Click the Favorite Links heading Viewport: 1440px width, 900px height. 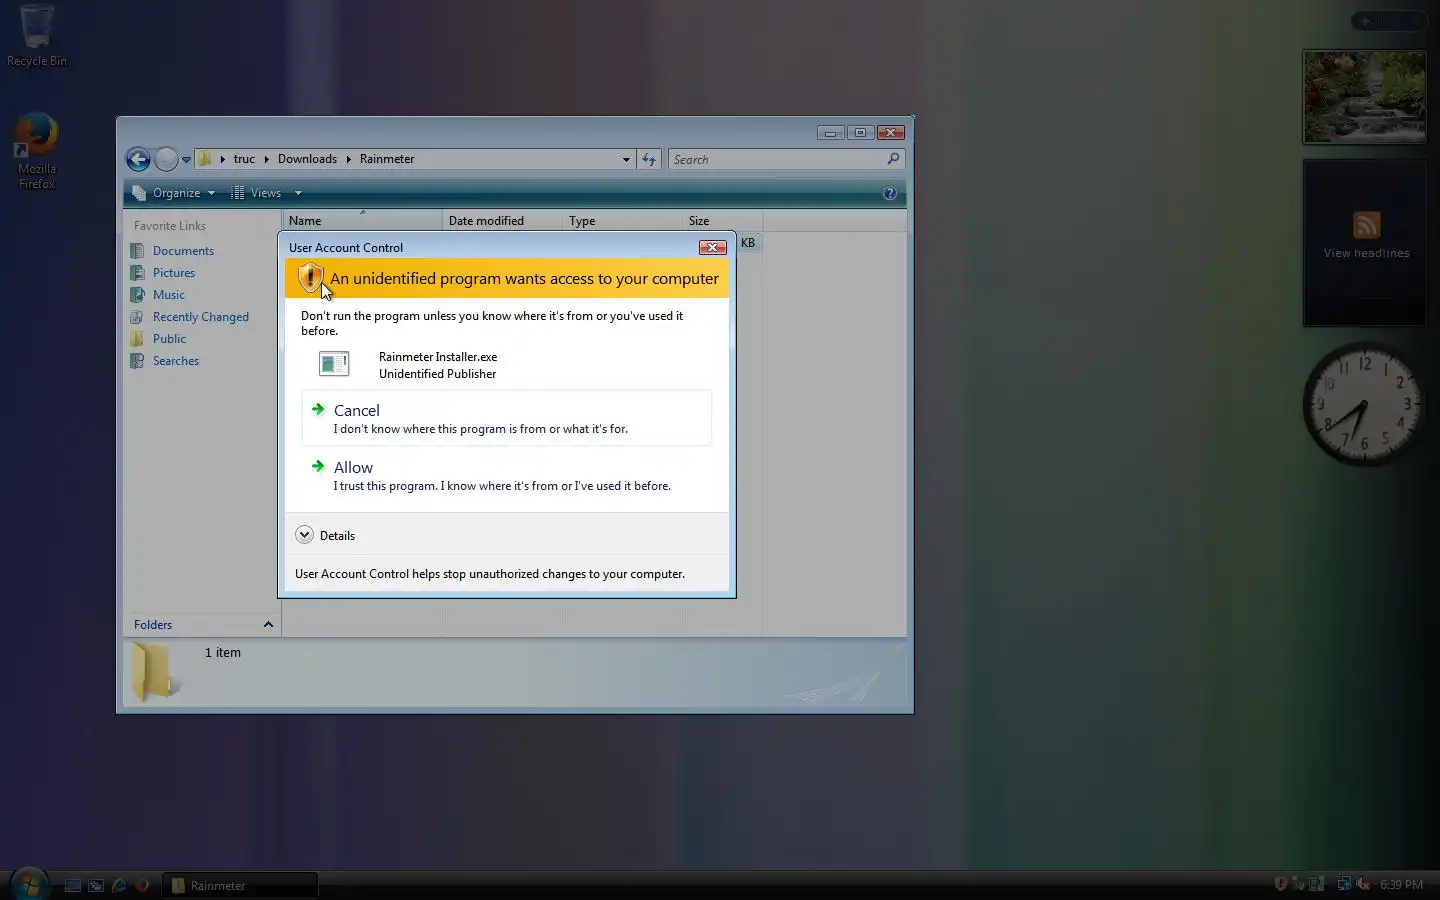click(170, 226)
